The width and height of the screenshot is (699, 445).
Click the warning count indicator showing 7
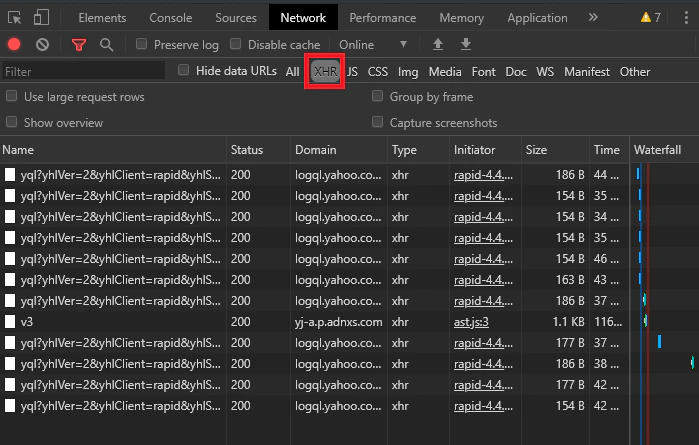tap(650, 17)
